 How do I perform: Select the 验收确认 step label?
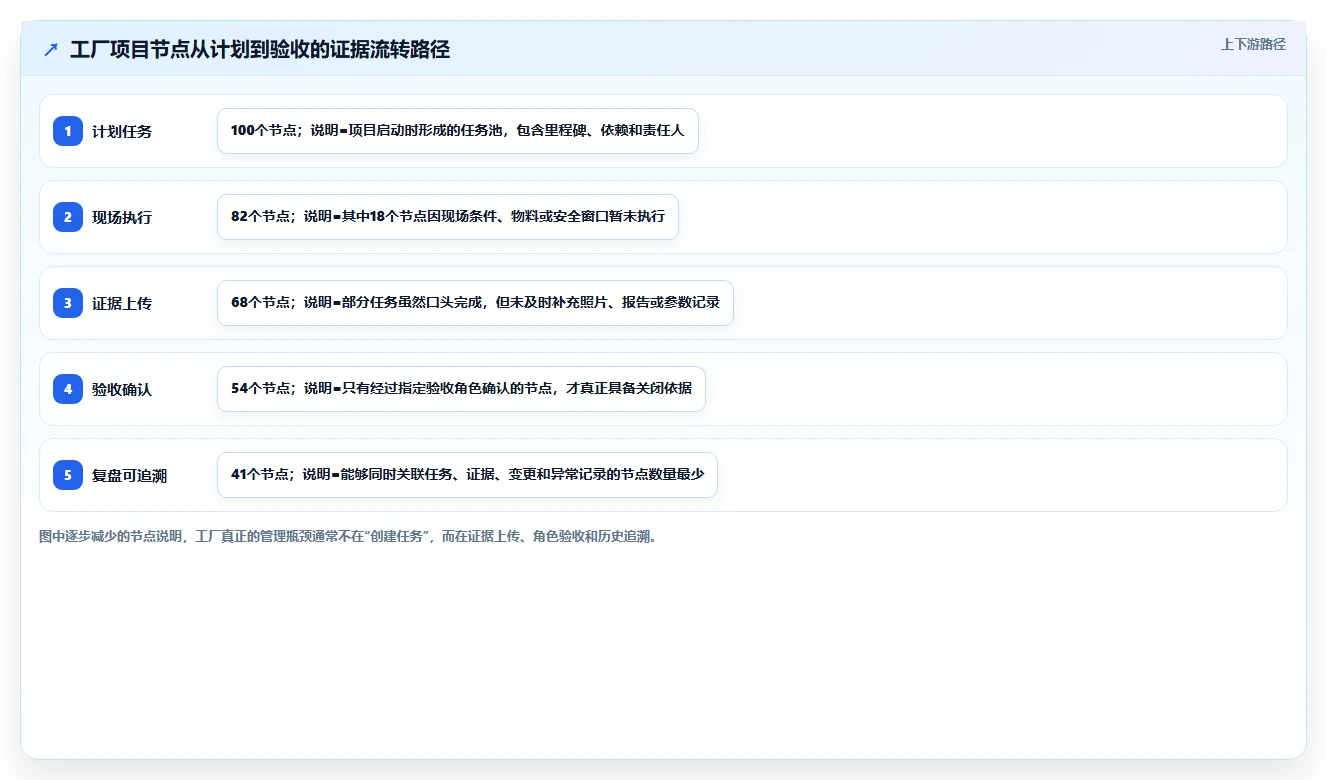[x=122, y=389]
